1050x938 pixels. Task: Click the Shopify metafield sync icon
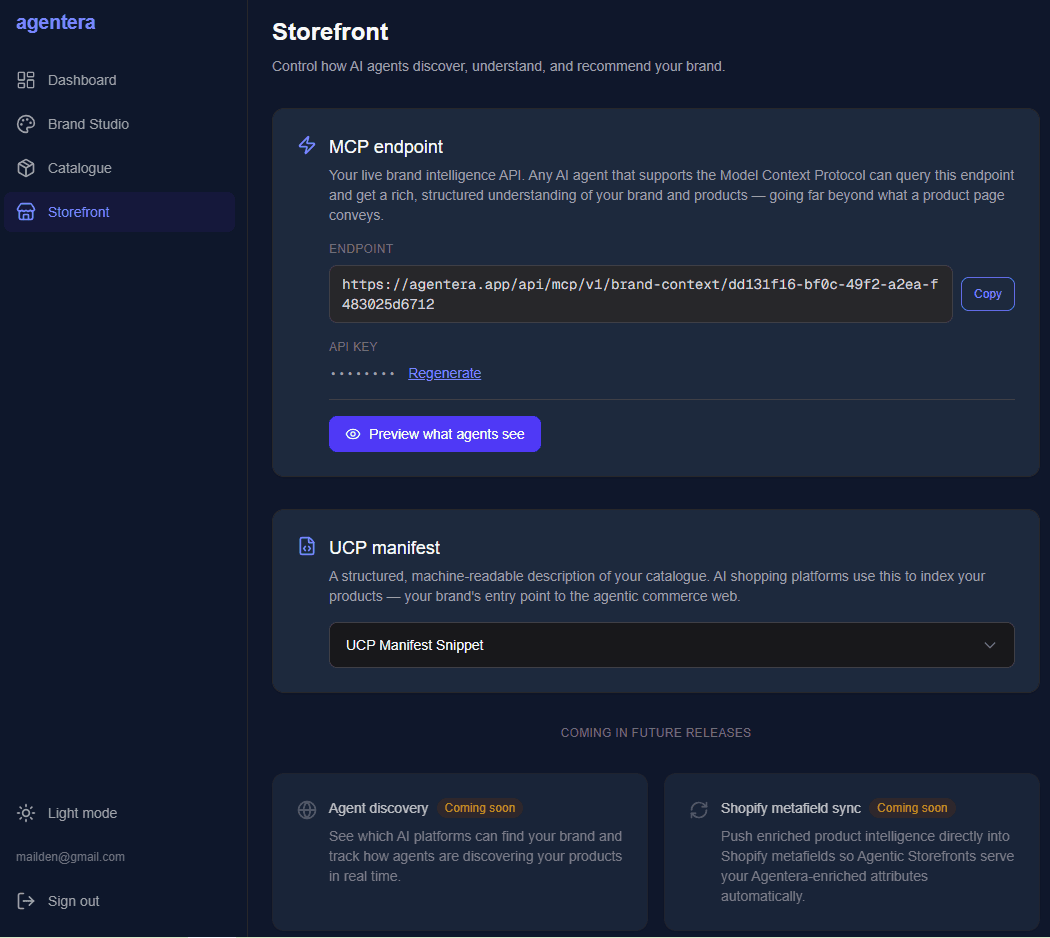pyautogui.click(x=699, y=810)
